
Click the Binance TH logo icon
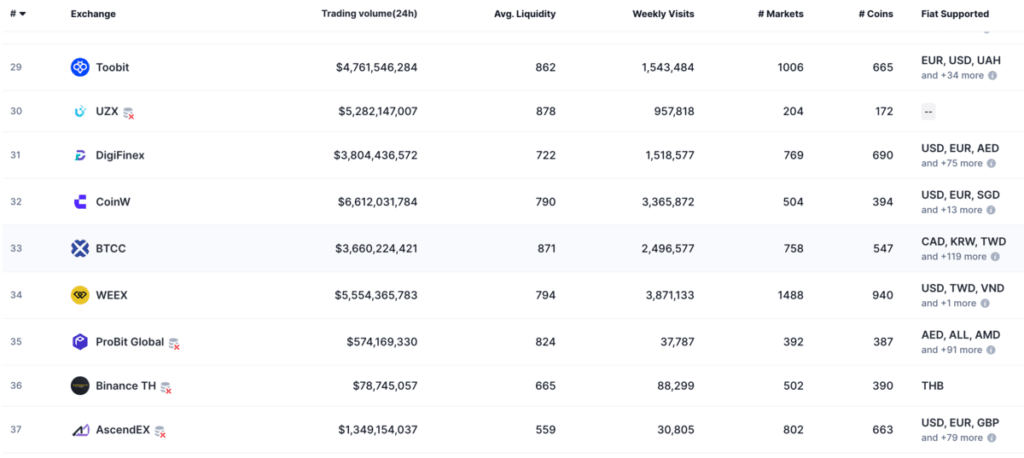(x=80, y=386)
